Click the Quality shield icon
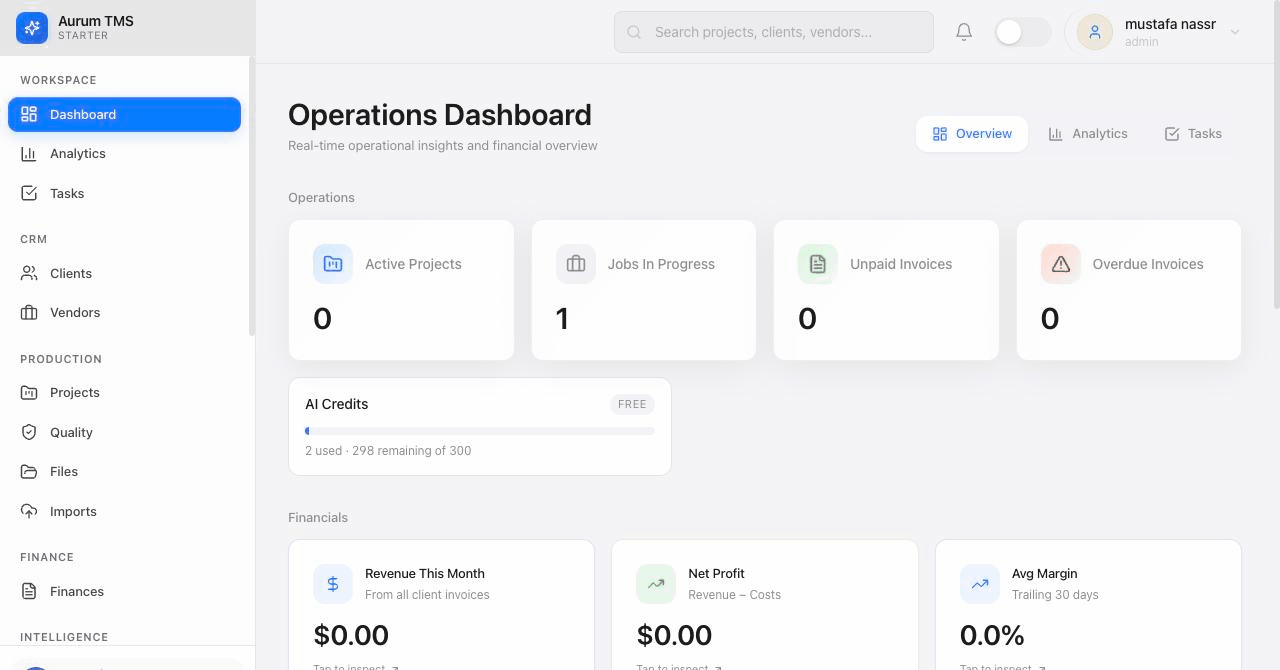 point(29,432)
